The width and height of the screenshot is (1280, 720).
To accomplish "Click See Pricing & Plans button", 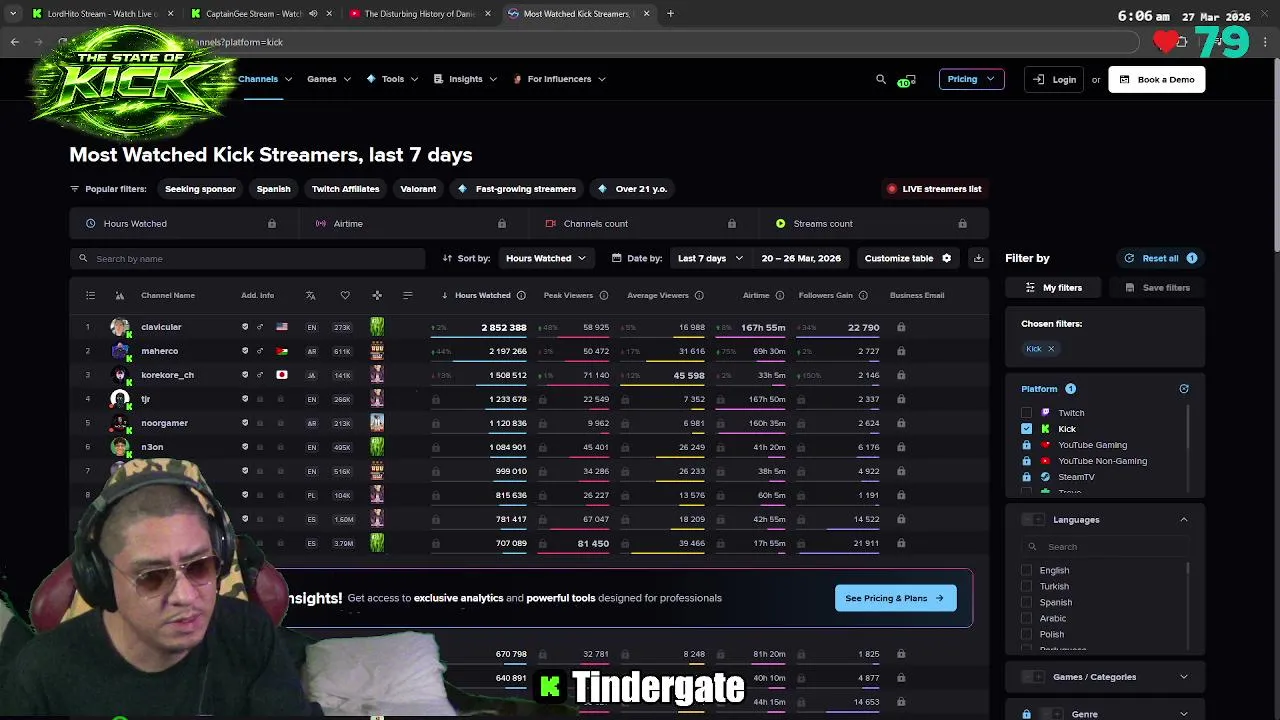I will 895,598.
